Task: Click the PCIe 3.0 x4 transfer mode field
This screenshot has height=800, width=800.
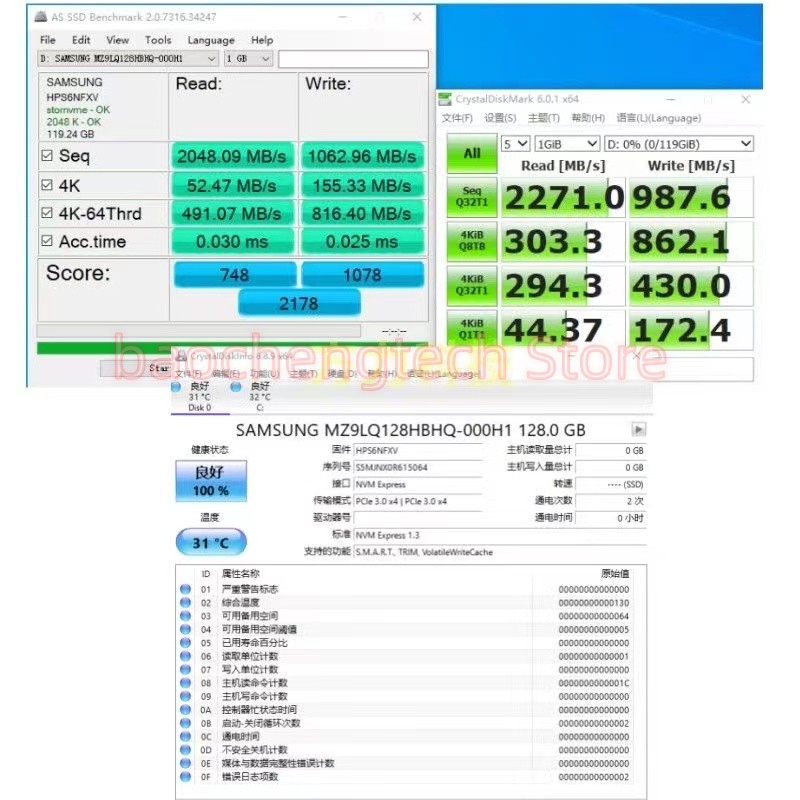Action: (x=418, y=501)
